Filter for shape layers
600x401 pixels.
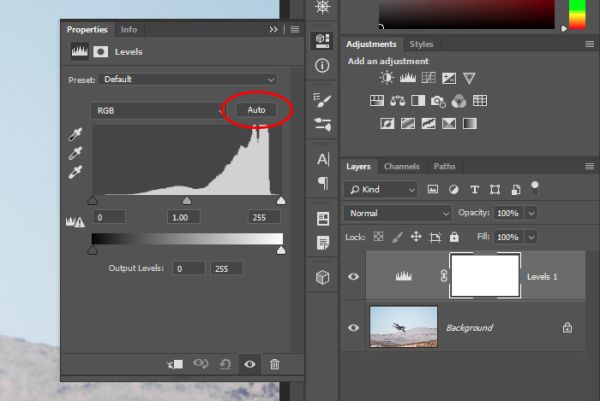(495, 189)
